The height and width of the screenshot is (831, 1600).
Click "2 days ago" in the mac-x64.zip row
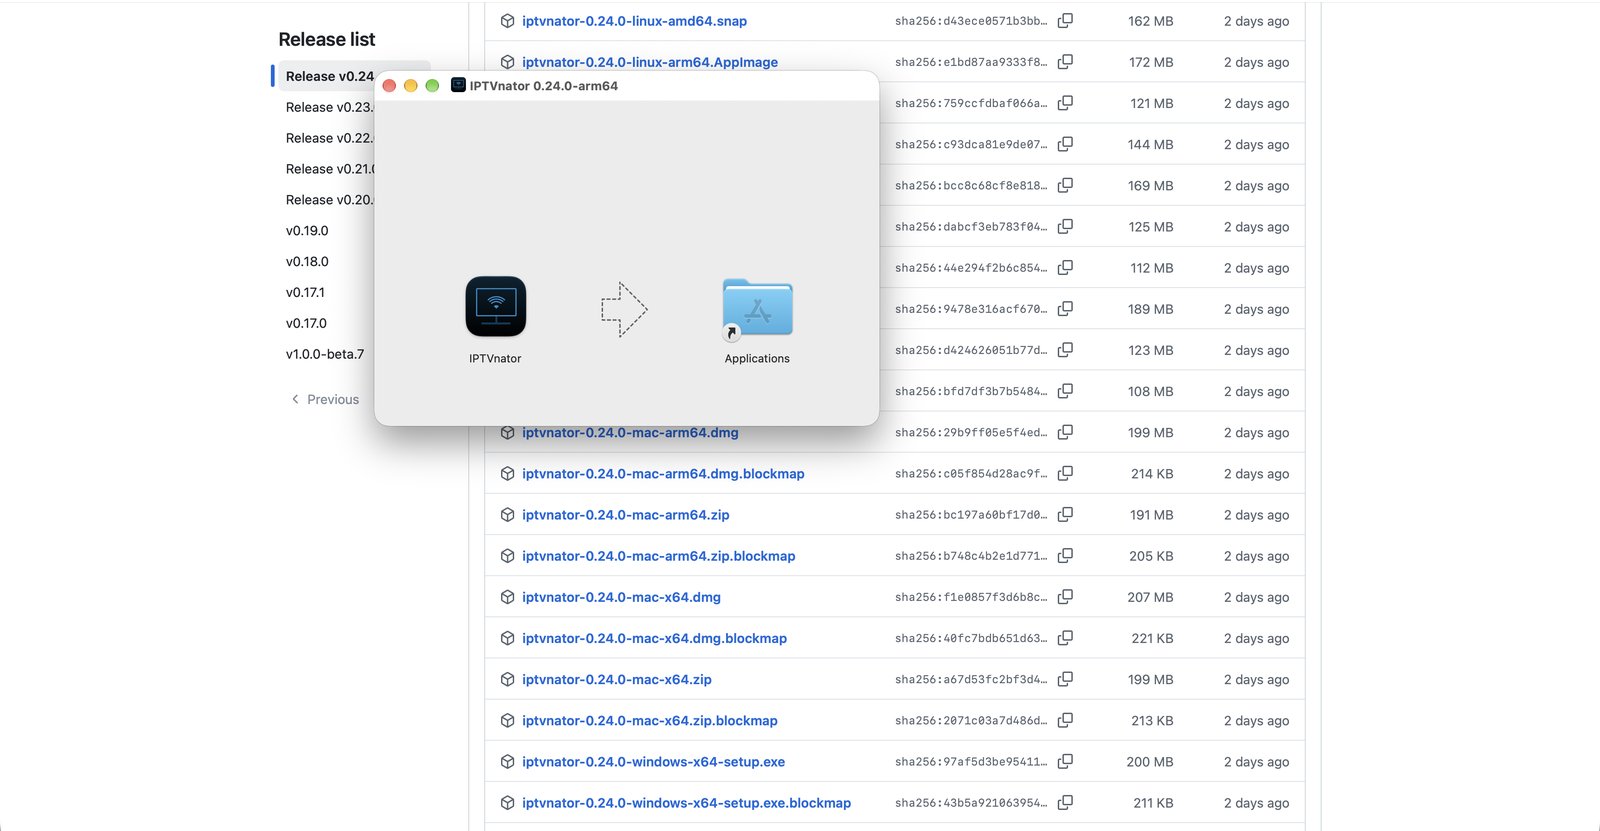(x=1256, y=680)
